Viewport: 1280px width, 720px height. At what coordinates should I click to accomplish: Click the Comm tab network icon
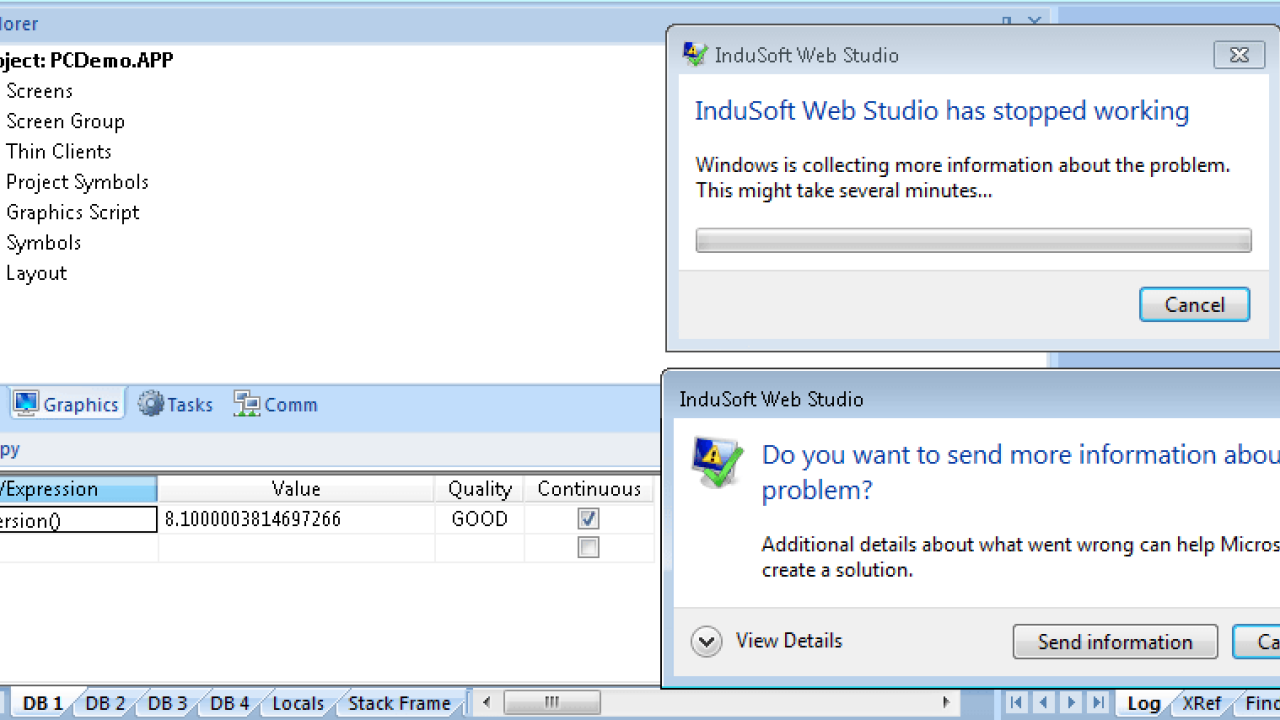[x=247, y=404]
